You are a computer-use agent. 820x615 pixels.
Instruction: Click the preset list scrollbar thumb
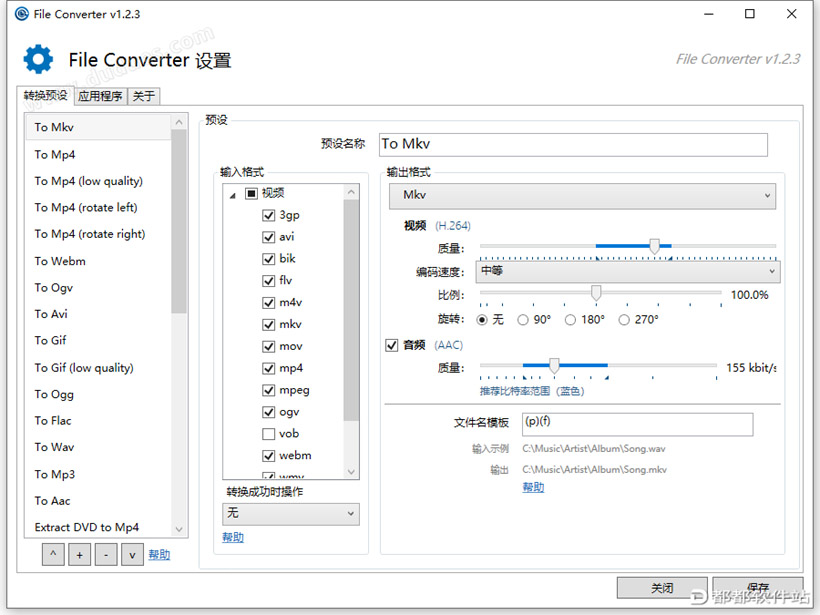click(x=179, y=222)
